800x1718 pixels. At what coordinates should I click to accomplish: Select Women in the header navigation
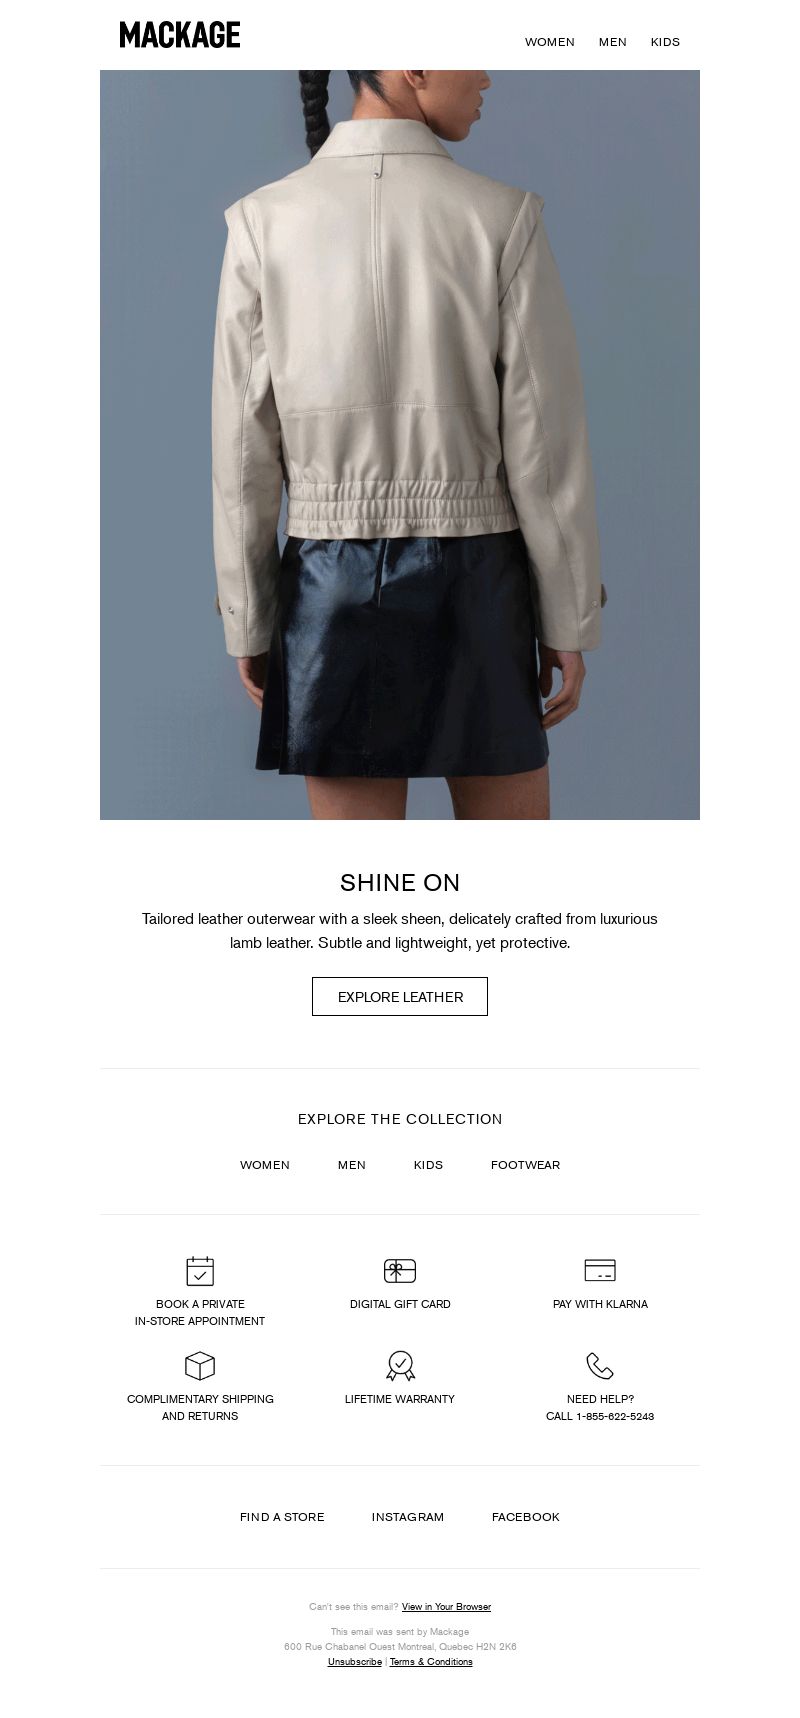(550, 42)
